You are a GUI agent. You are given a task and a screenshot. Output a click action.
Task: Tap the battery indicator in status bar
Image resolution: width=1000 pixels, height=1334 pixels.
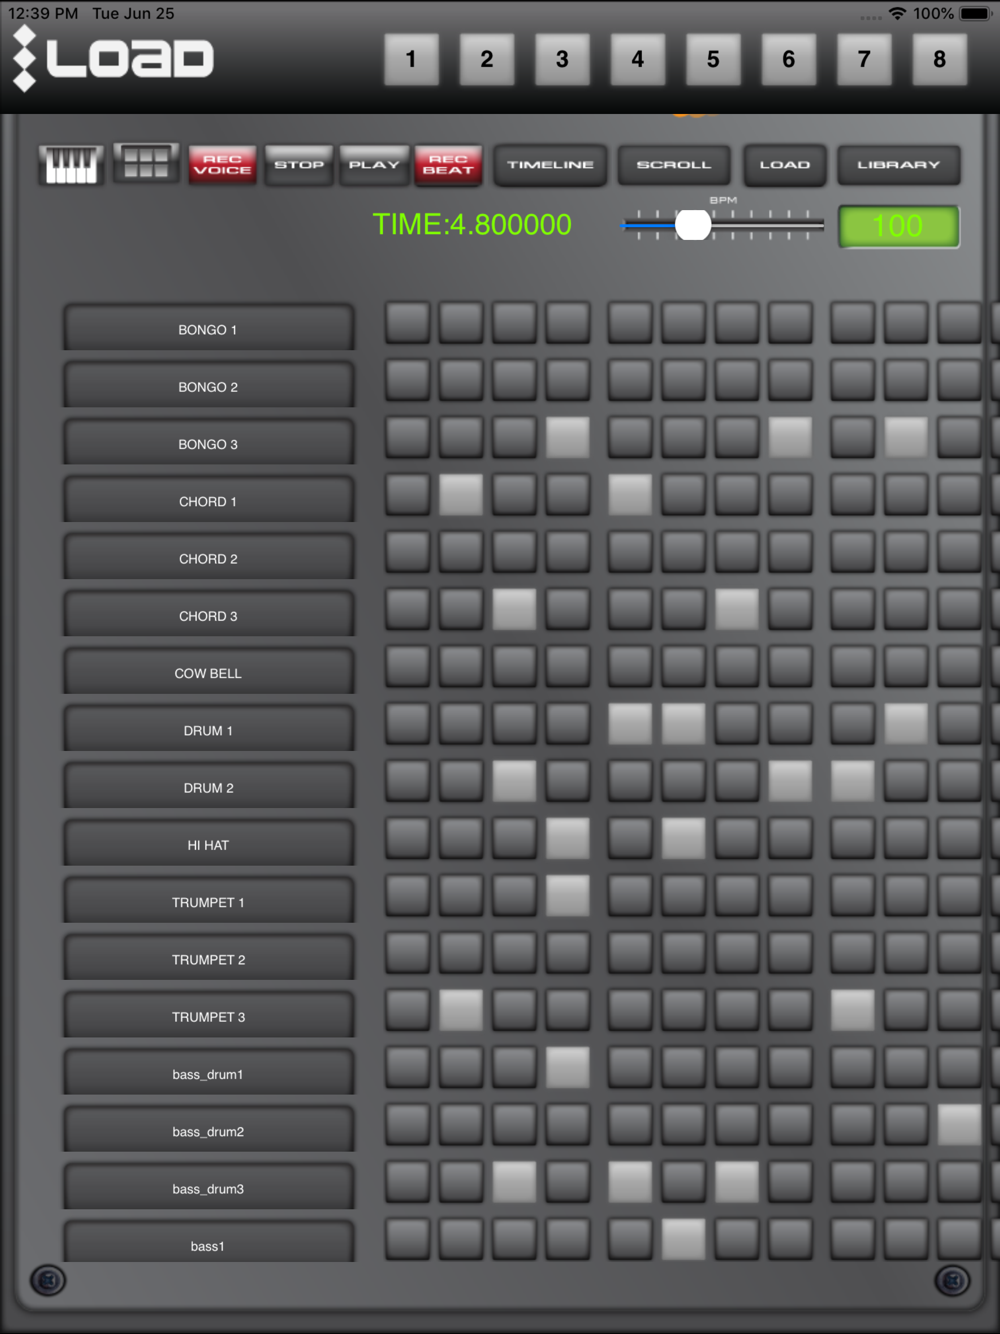pos(976,13)
